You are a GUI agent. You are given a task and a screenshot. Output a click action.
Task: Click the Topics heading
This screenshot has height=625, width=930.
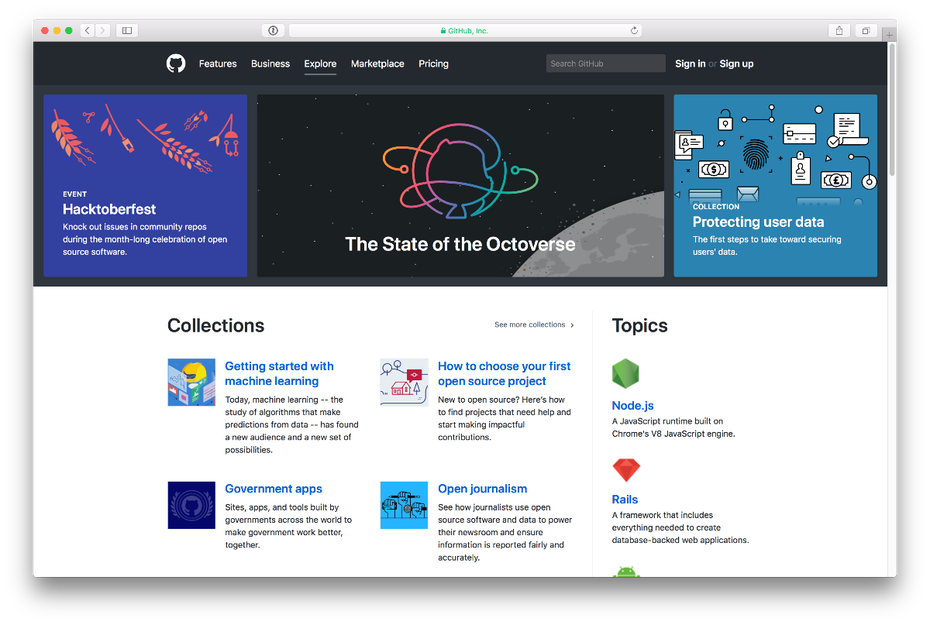coord(639,326)
